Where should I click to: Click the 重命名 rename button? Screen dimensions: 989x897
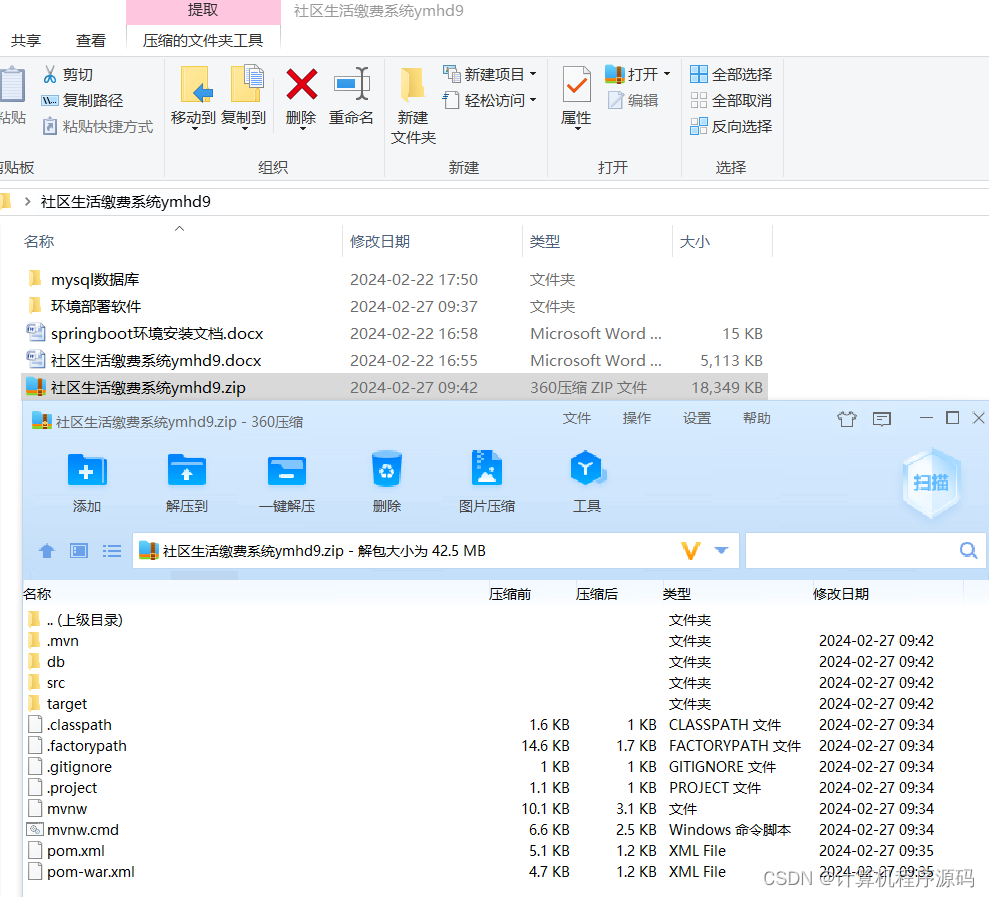[x=351, y=100]
